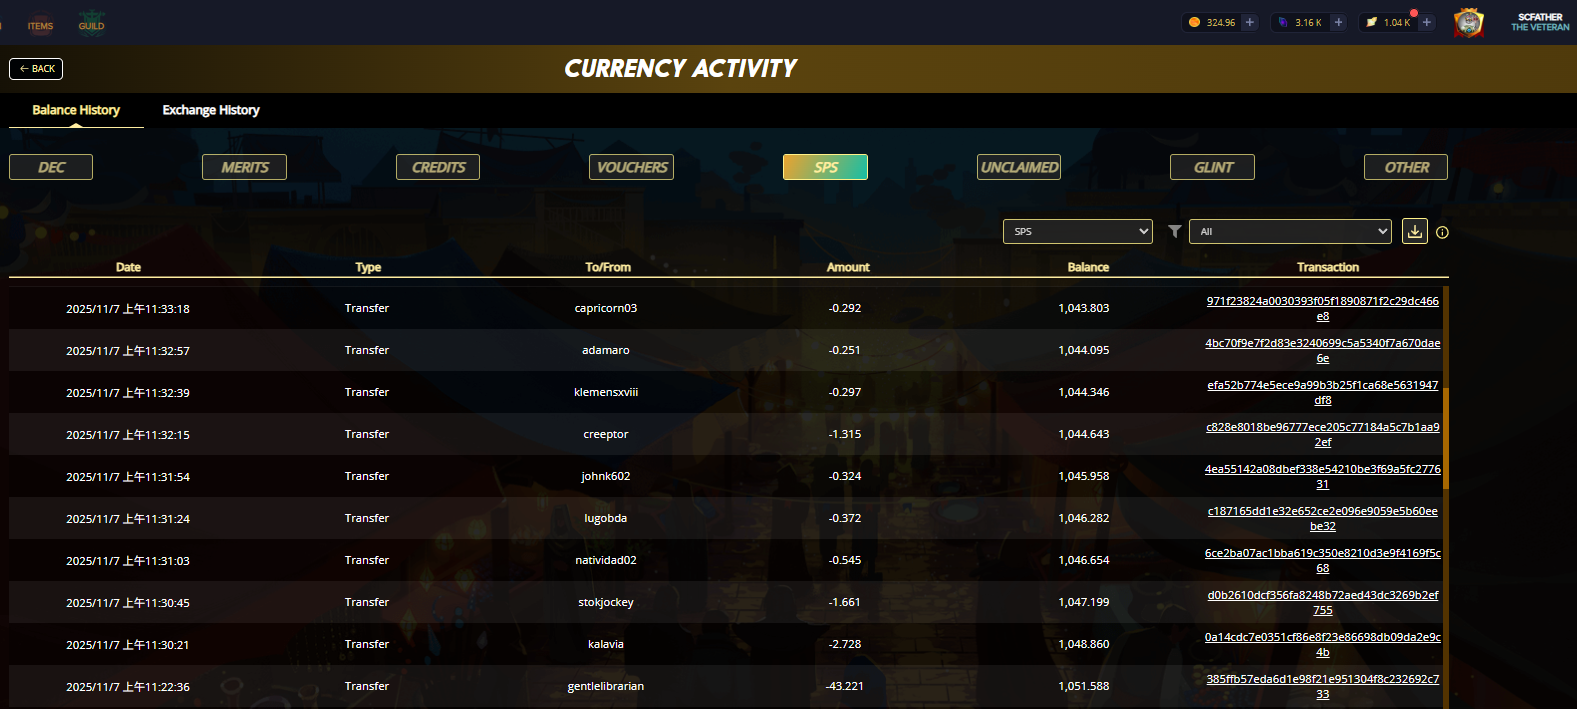Click date 2025/11/7 上午11:33:18
Viewport: 1577px width, 709px height.
pyautogui.click(x=128, y=309)
